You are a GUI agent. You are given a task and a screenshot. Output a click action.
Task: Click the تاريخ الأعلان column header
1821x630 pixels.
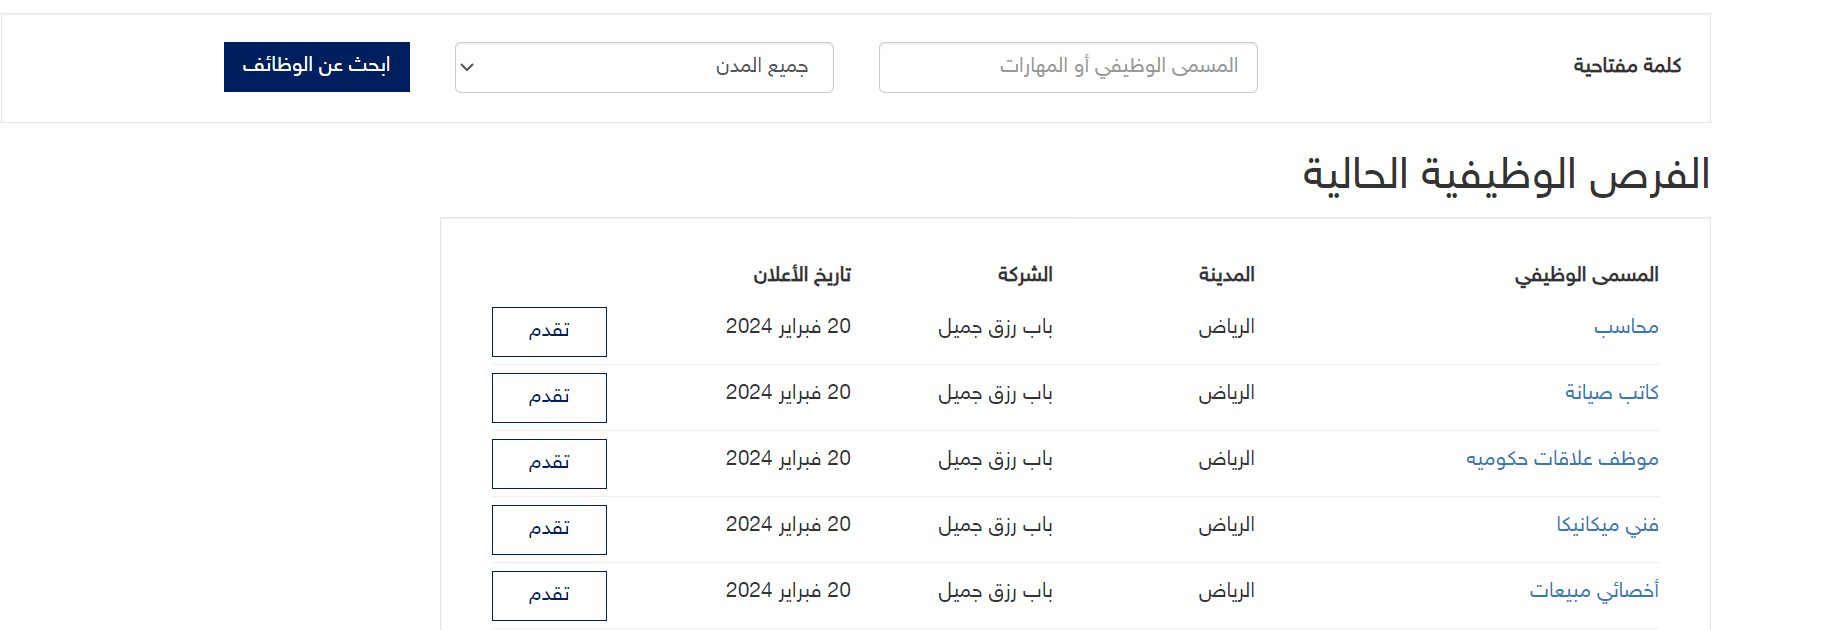tap(802, 275)
